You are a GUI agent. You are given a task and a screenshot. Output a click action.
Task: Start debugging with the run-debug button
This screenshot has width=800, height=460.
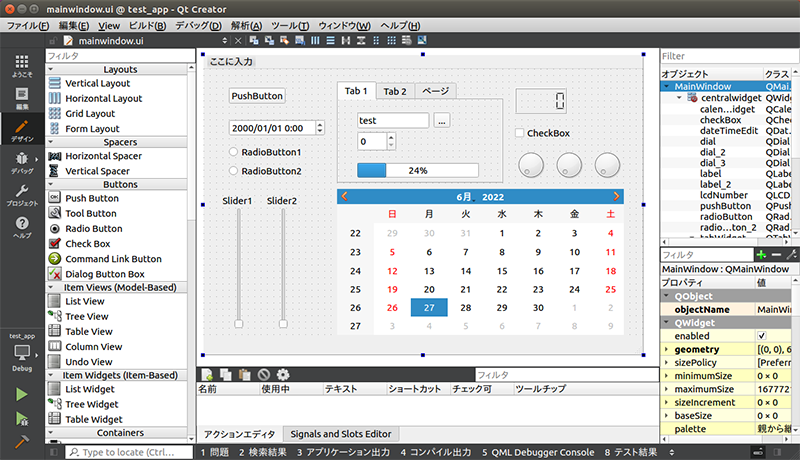21,419
